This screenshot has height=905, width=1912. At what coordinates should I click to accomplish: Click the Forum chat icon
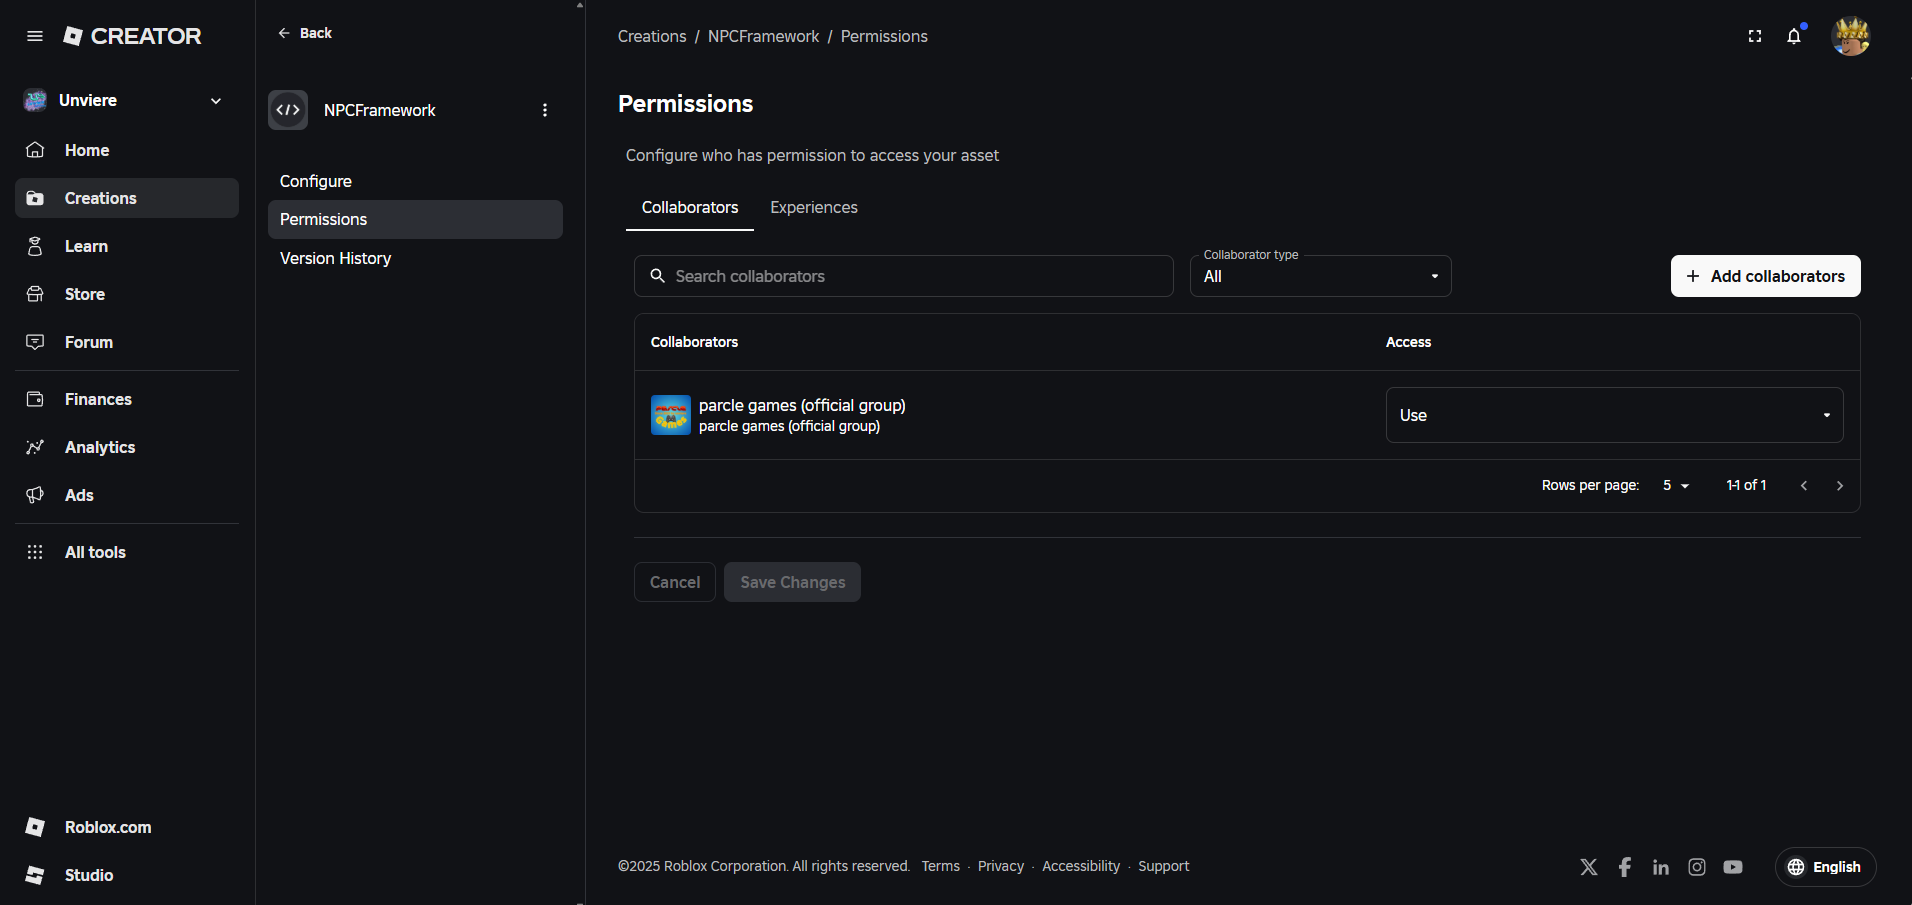click(35, 342)
